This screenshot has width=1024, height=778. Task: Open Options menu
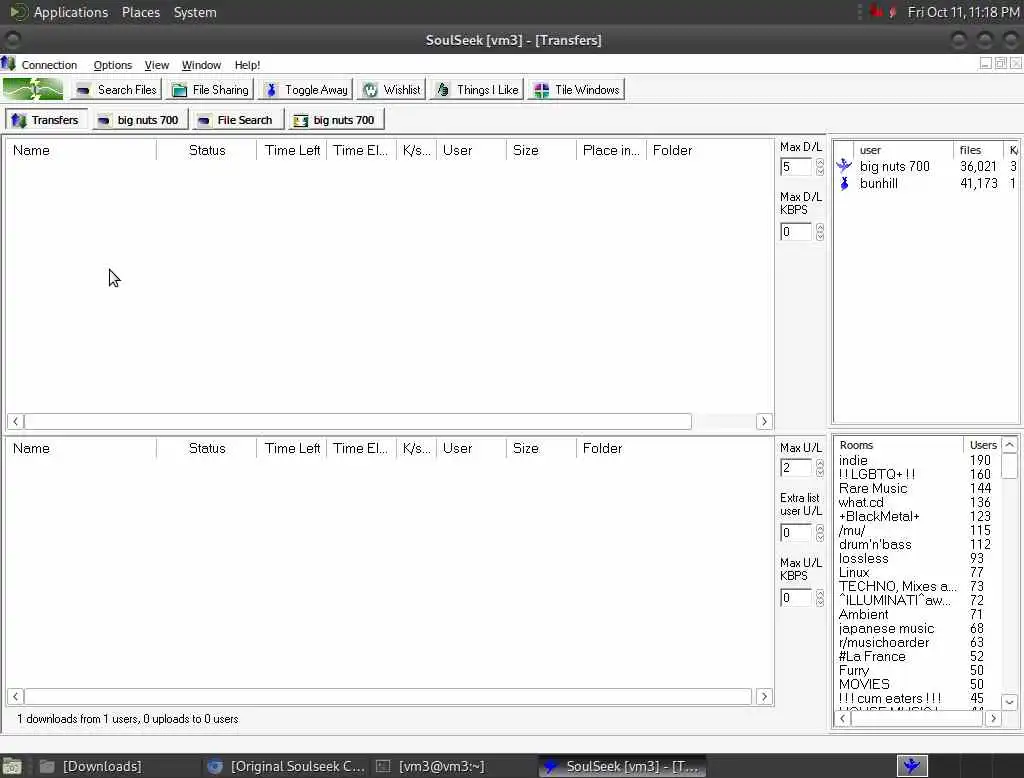(x=112, y=65)
